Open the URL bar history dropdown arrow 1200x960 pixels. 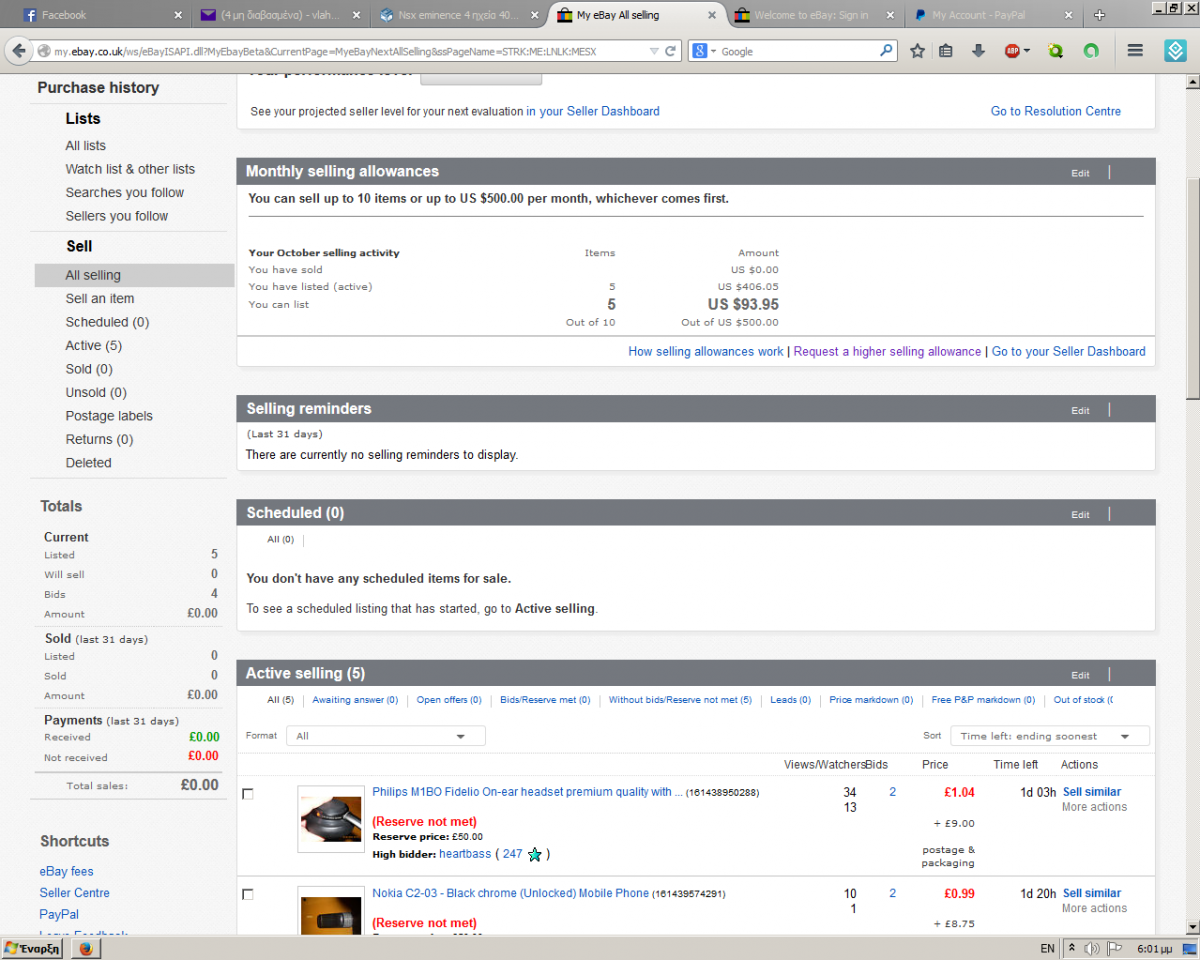point(653,51)
